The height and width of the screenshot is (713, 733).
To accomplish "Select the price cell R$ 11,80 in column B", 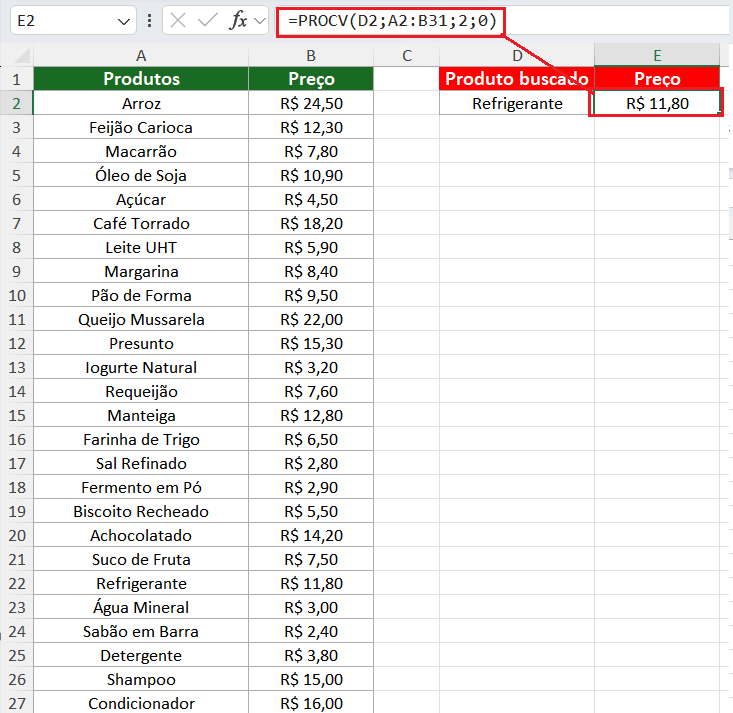I will [311, 583].
